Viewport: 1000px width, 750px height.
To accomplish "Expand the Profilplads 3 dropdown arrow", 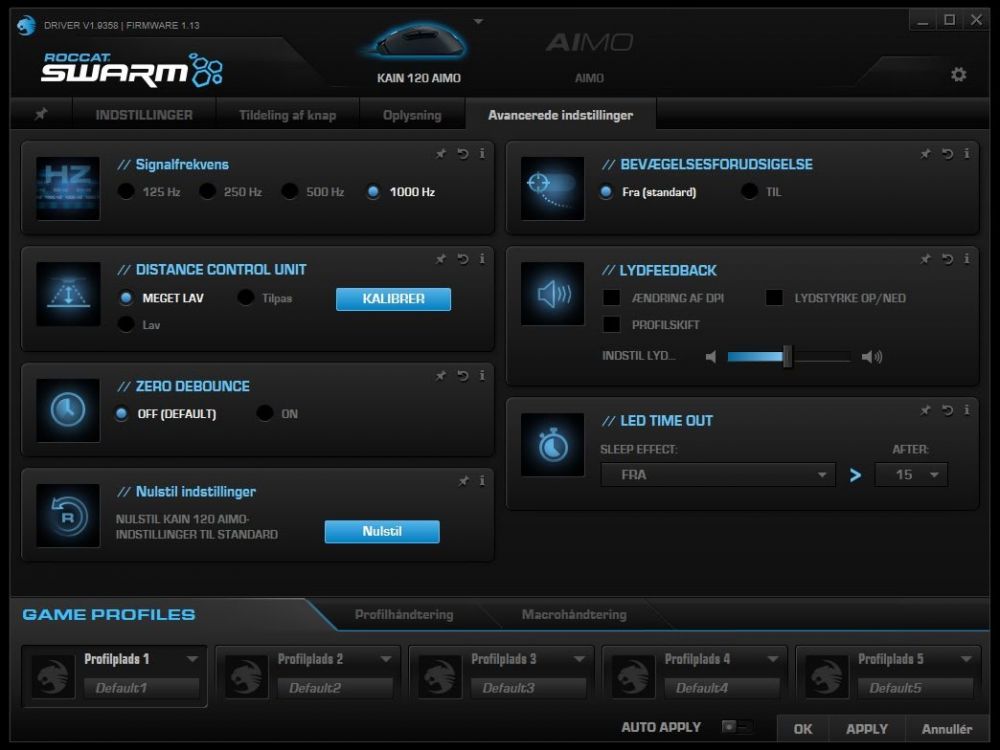I will (579, 659).
